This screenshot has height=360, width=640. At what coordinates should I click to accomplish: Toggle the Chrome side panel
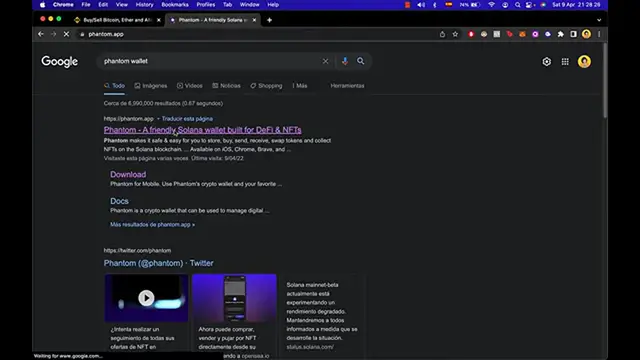(573, 34)
